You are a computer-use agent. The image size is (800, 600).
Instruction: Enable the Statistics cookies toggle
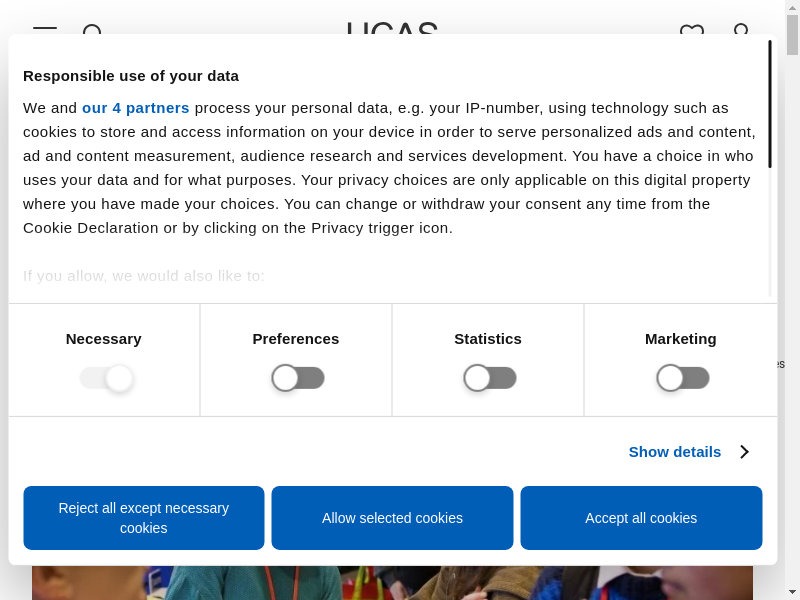(490, 378)
